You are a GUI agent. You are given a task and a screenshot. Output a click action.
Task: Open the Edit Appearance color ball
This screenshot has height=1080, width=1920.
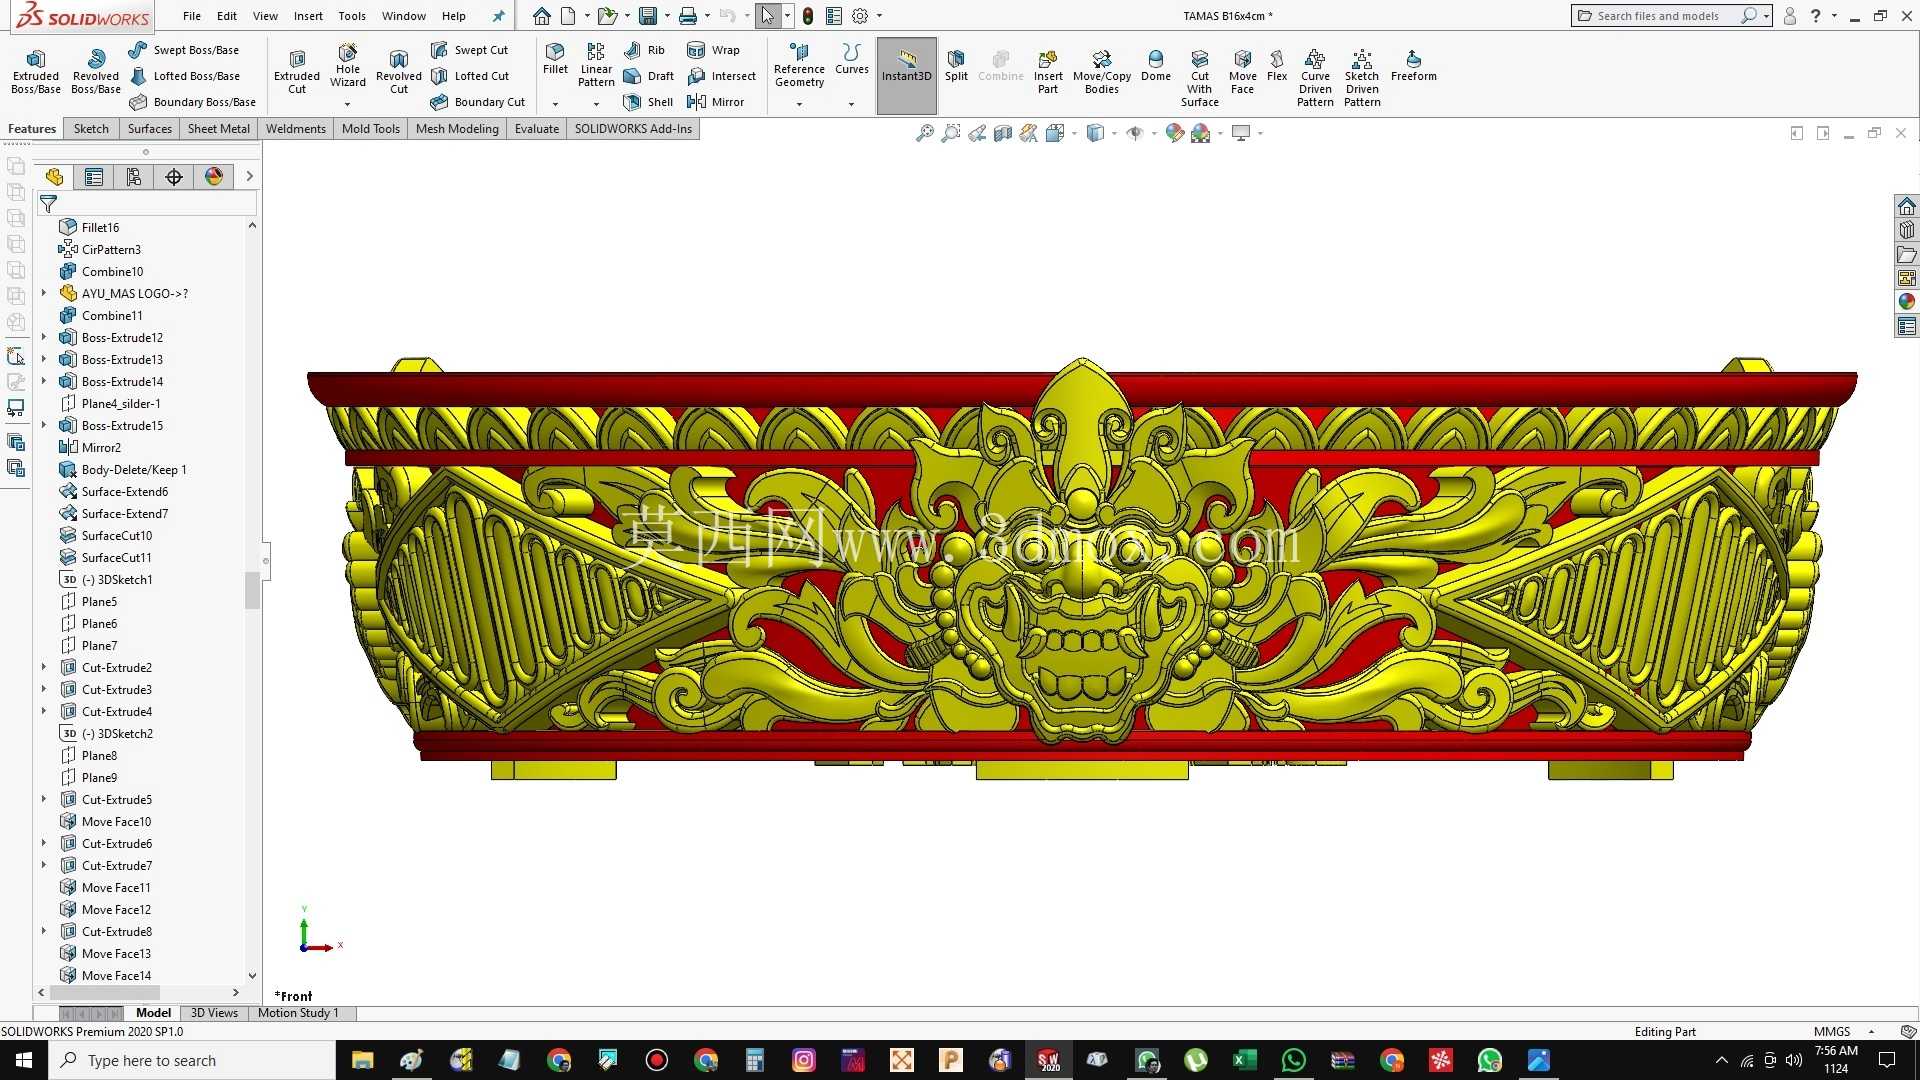[x=1174, y=133]
